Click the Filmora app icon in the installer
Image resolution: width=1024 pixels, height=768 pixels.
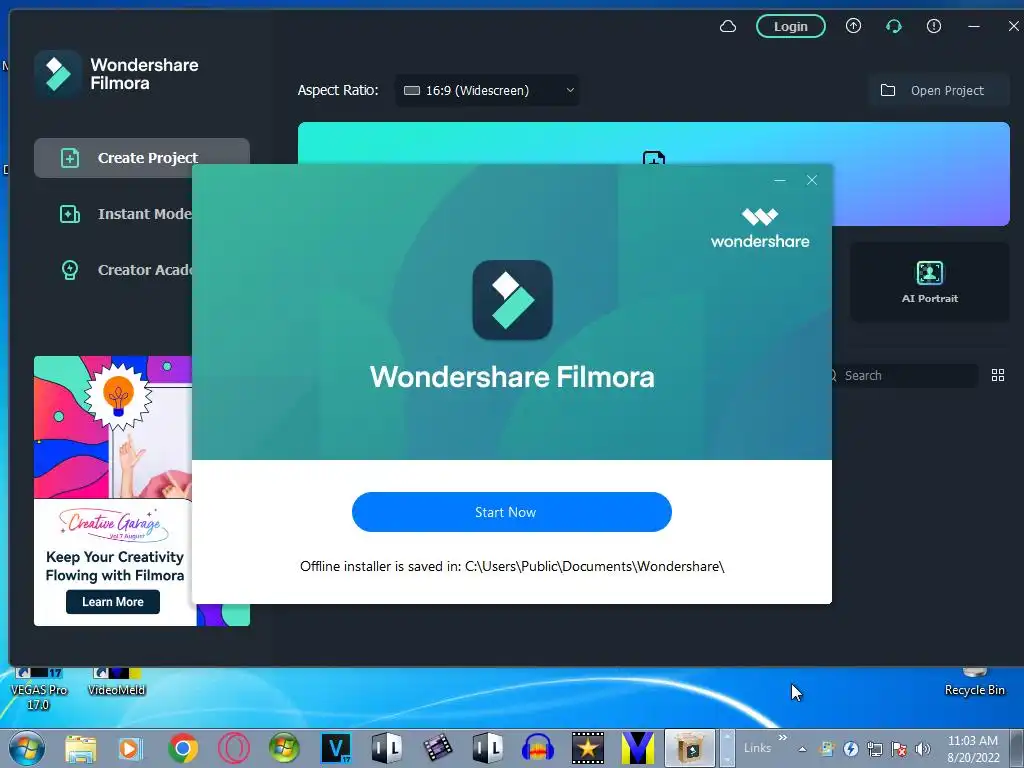click(513, 300)
